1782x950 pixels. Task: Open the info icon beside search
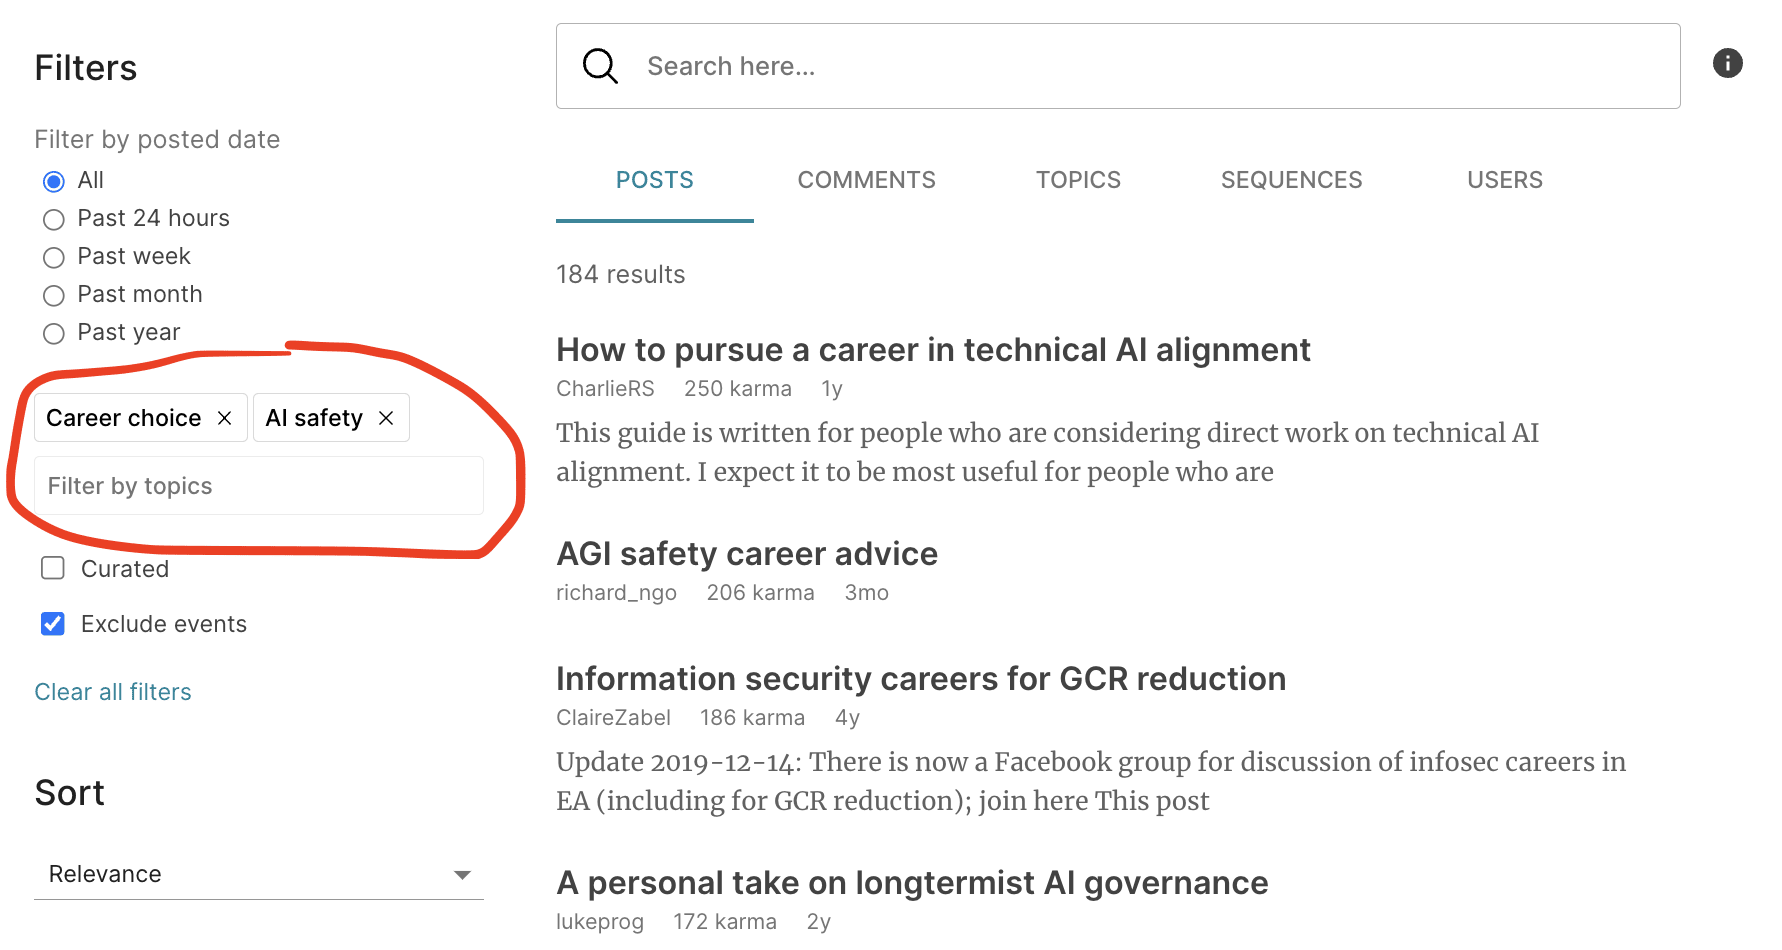tap(1727, 63)
